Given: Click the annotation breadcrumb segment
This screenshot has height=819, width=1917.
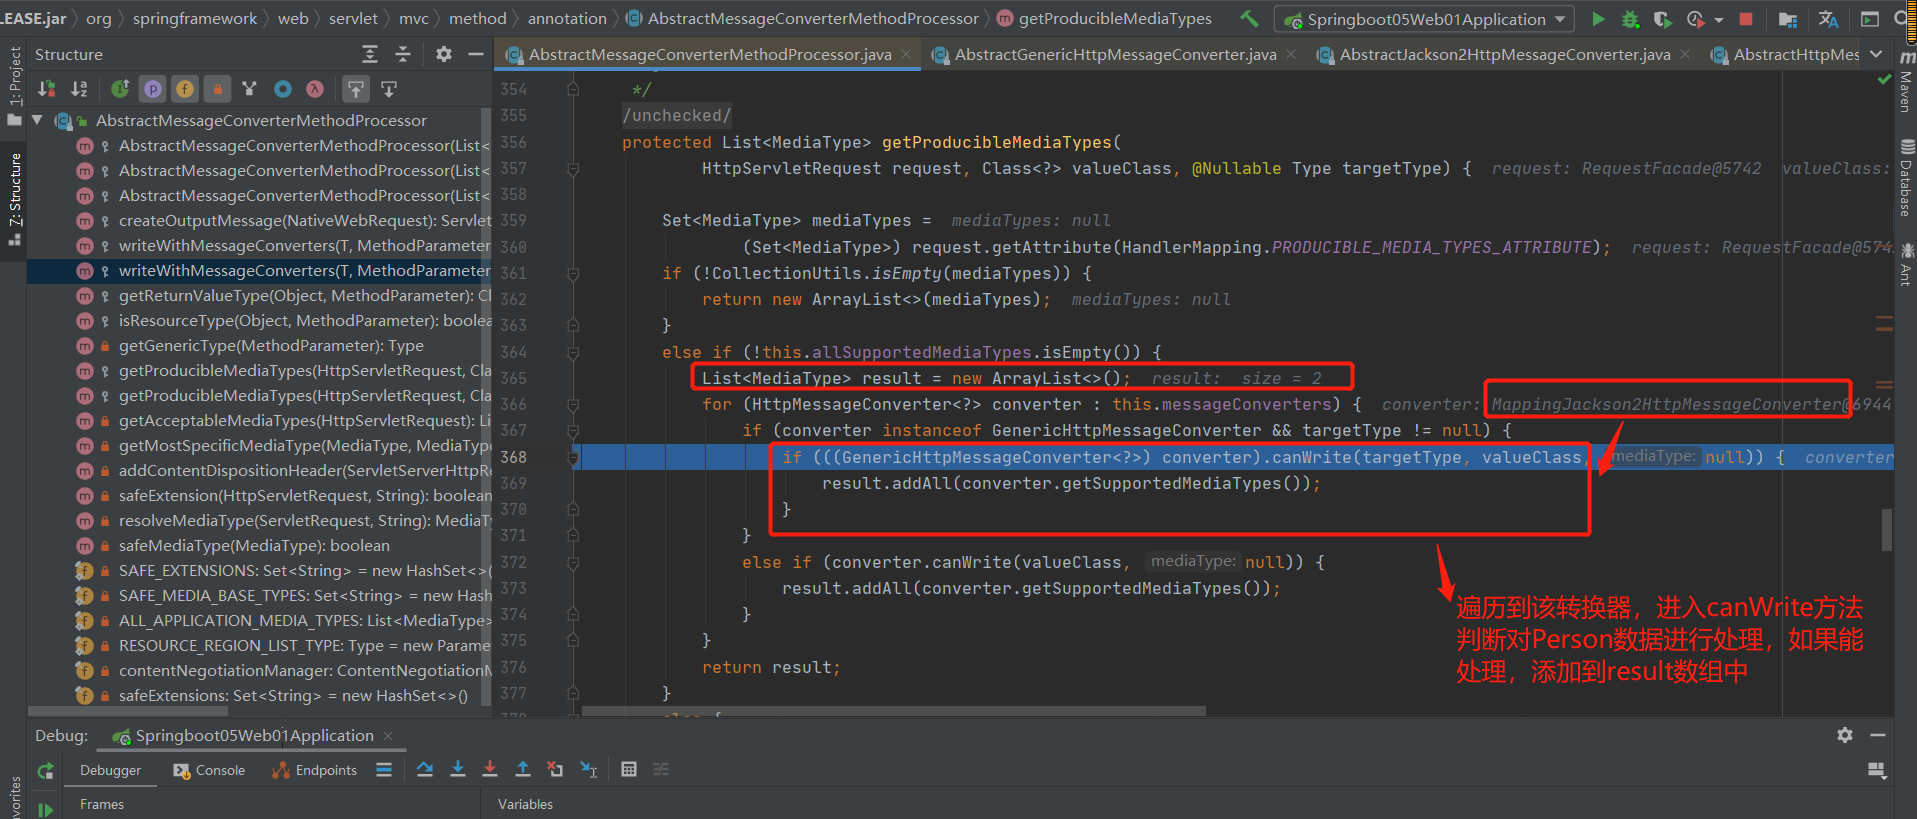Looking at the screenshot, I should (x=567, y=18).
